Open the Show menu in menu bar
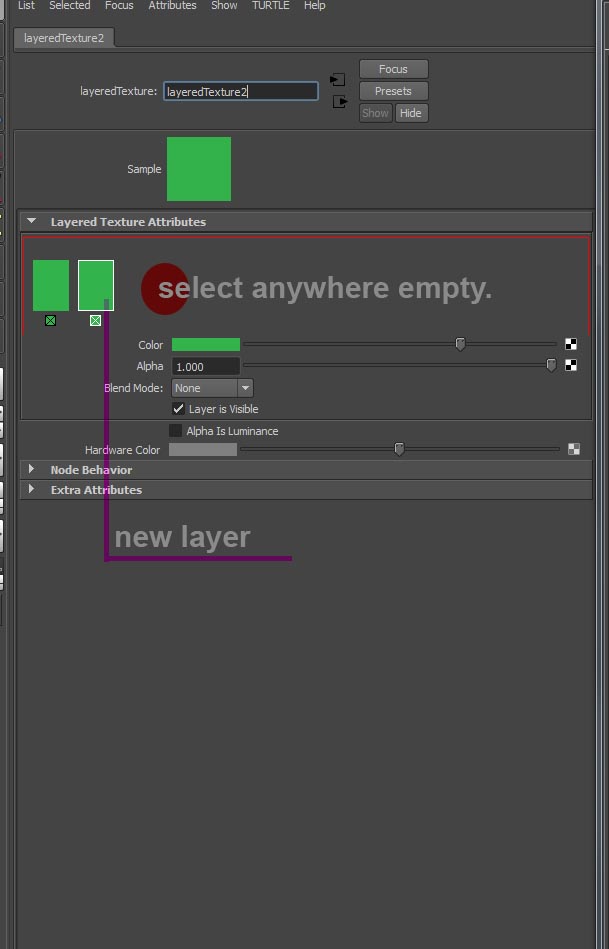The width and height of the screenshot is (609, 949). pyautogui.click(x=224, y=5)
